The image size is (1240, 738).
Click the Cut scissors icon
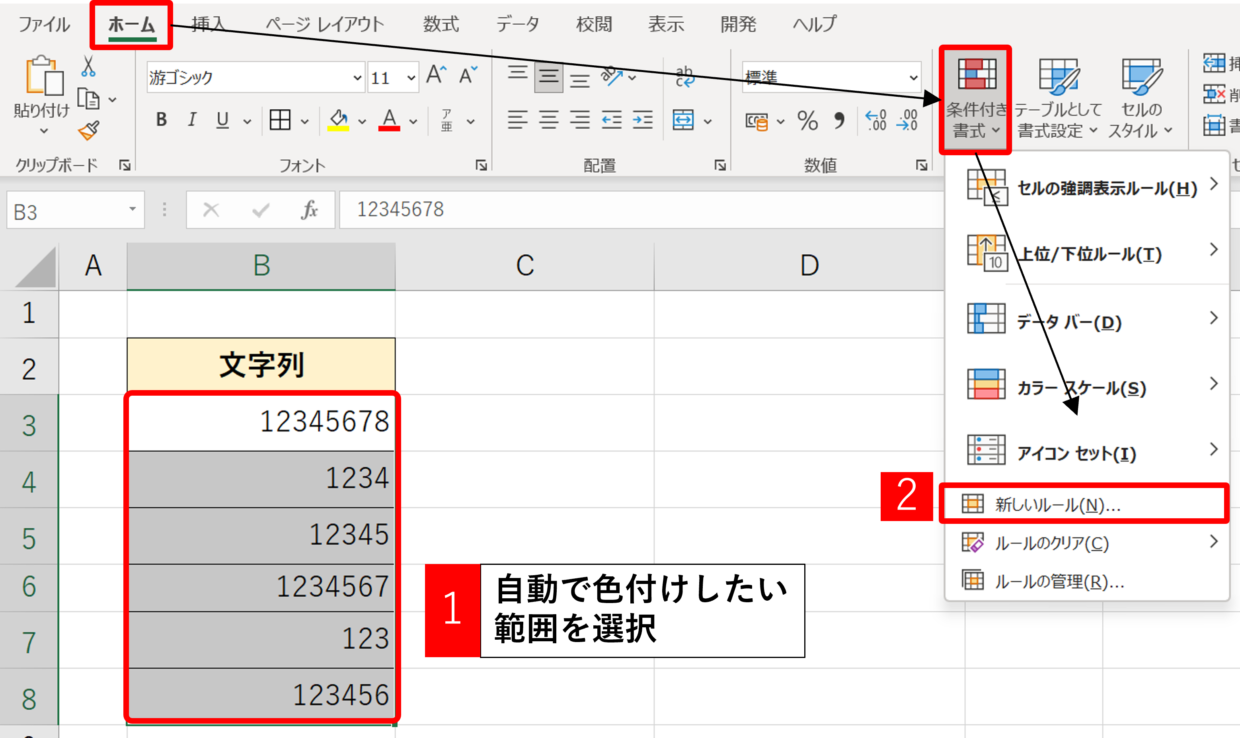(x=88, y=68)
